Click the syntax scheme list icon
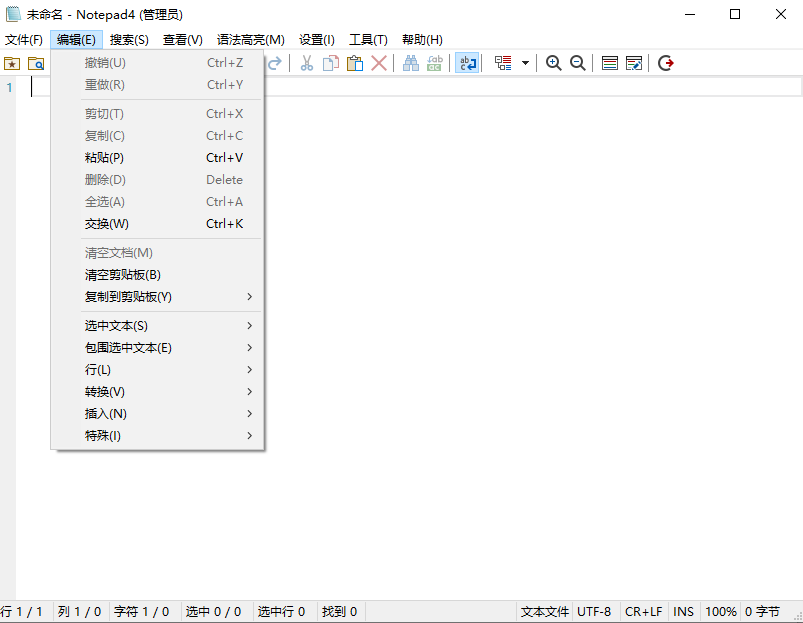803x623 pixels. click(609, 63)
